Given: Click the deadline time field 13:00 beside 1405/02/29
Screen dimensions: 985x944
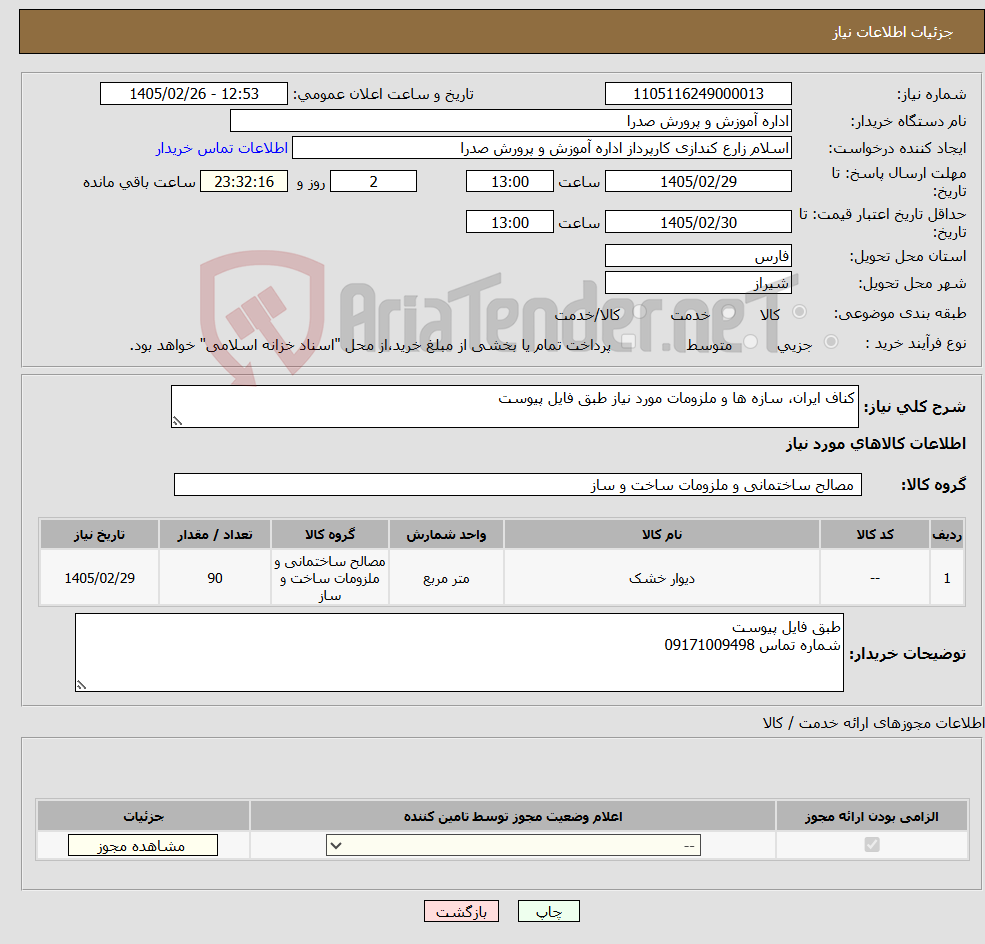Looking at the screenshot, I should pos(509,182).
